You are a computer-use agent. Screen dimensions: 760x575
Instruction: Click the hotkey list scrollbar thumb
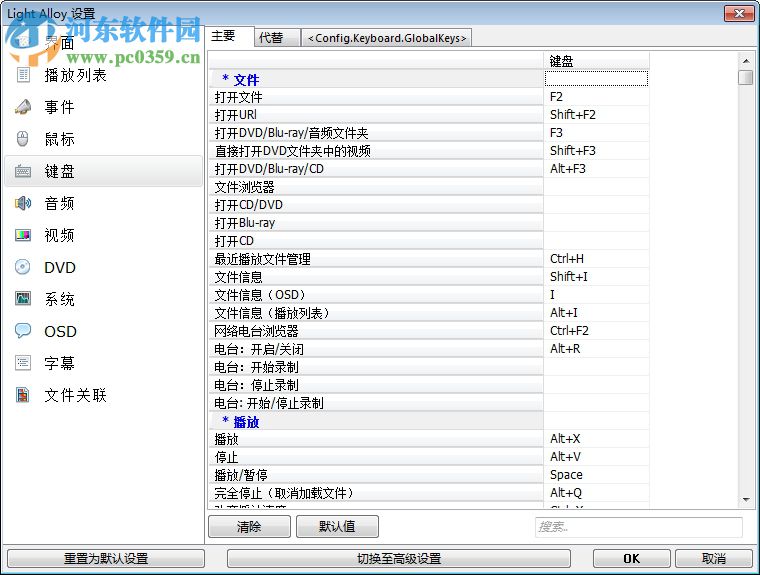pyautogui.click(x=745, y=77)
